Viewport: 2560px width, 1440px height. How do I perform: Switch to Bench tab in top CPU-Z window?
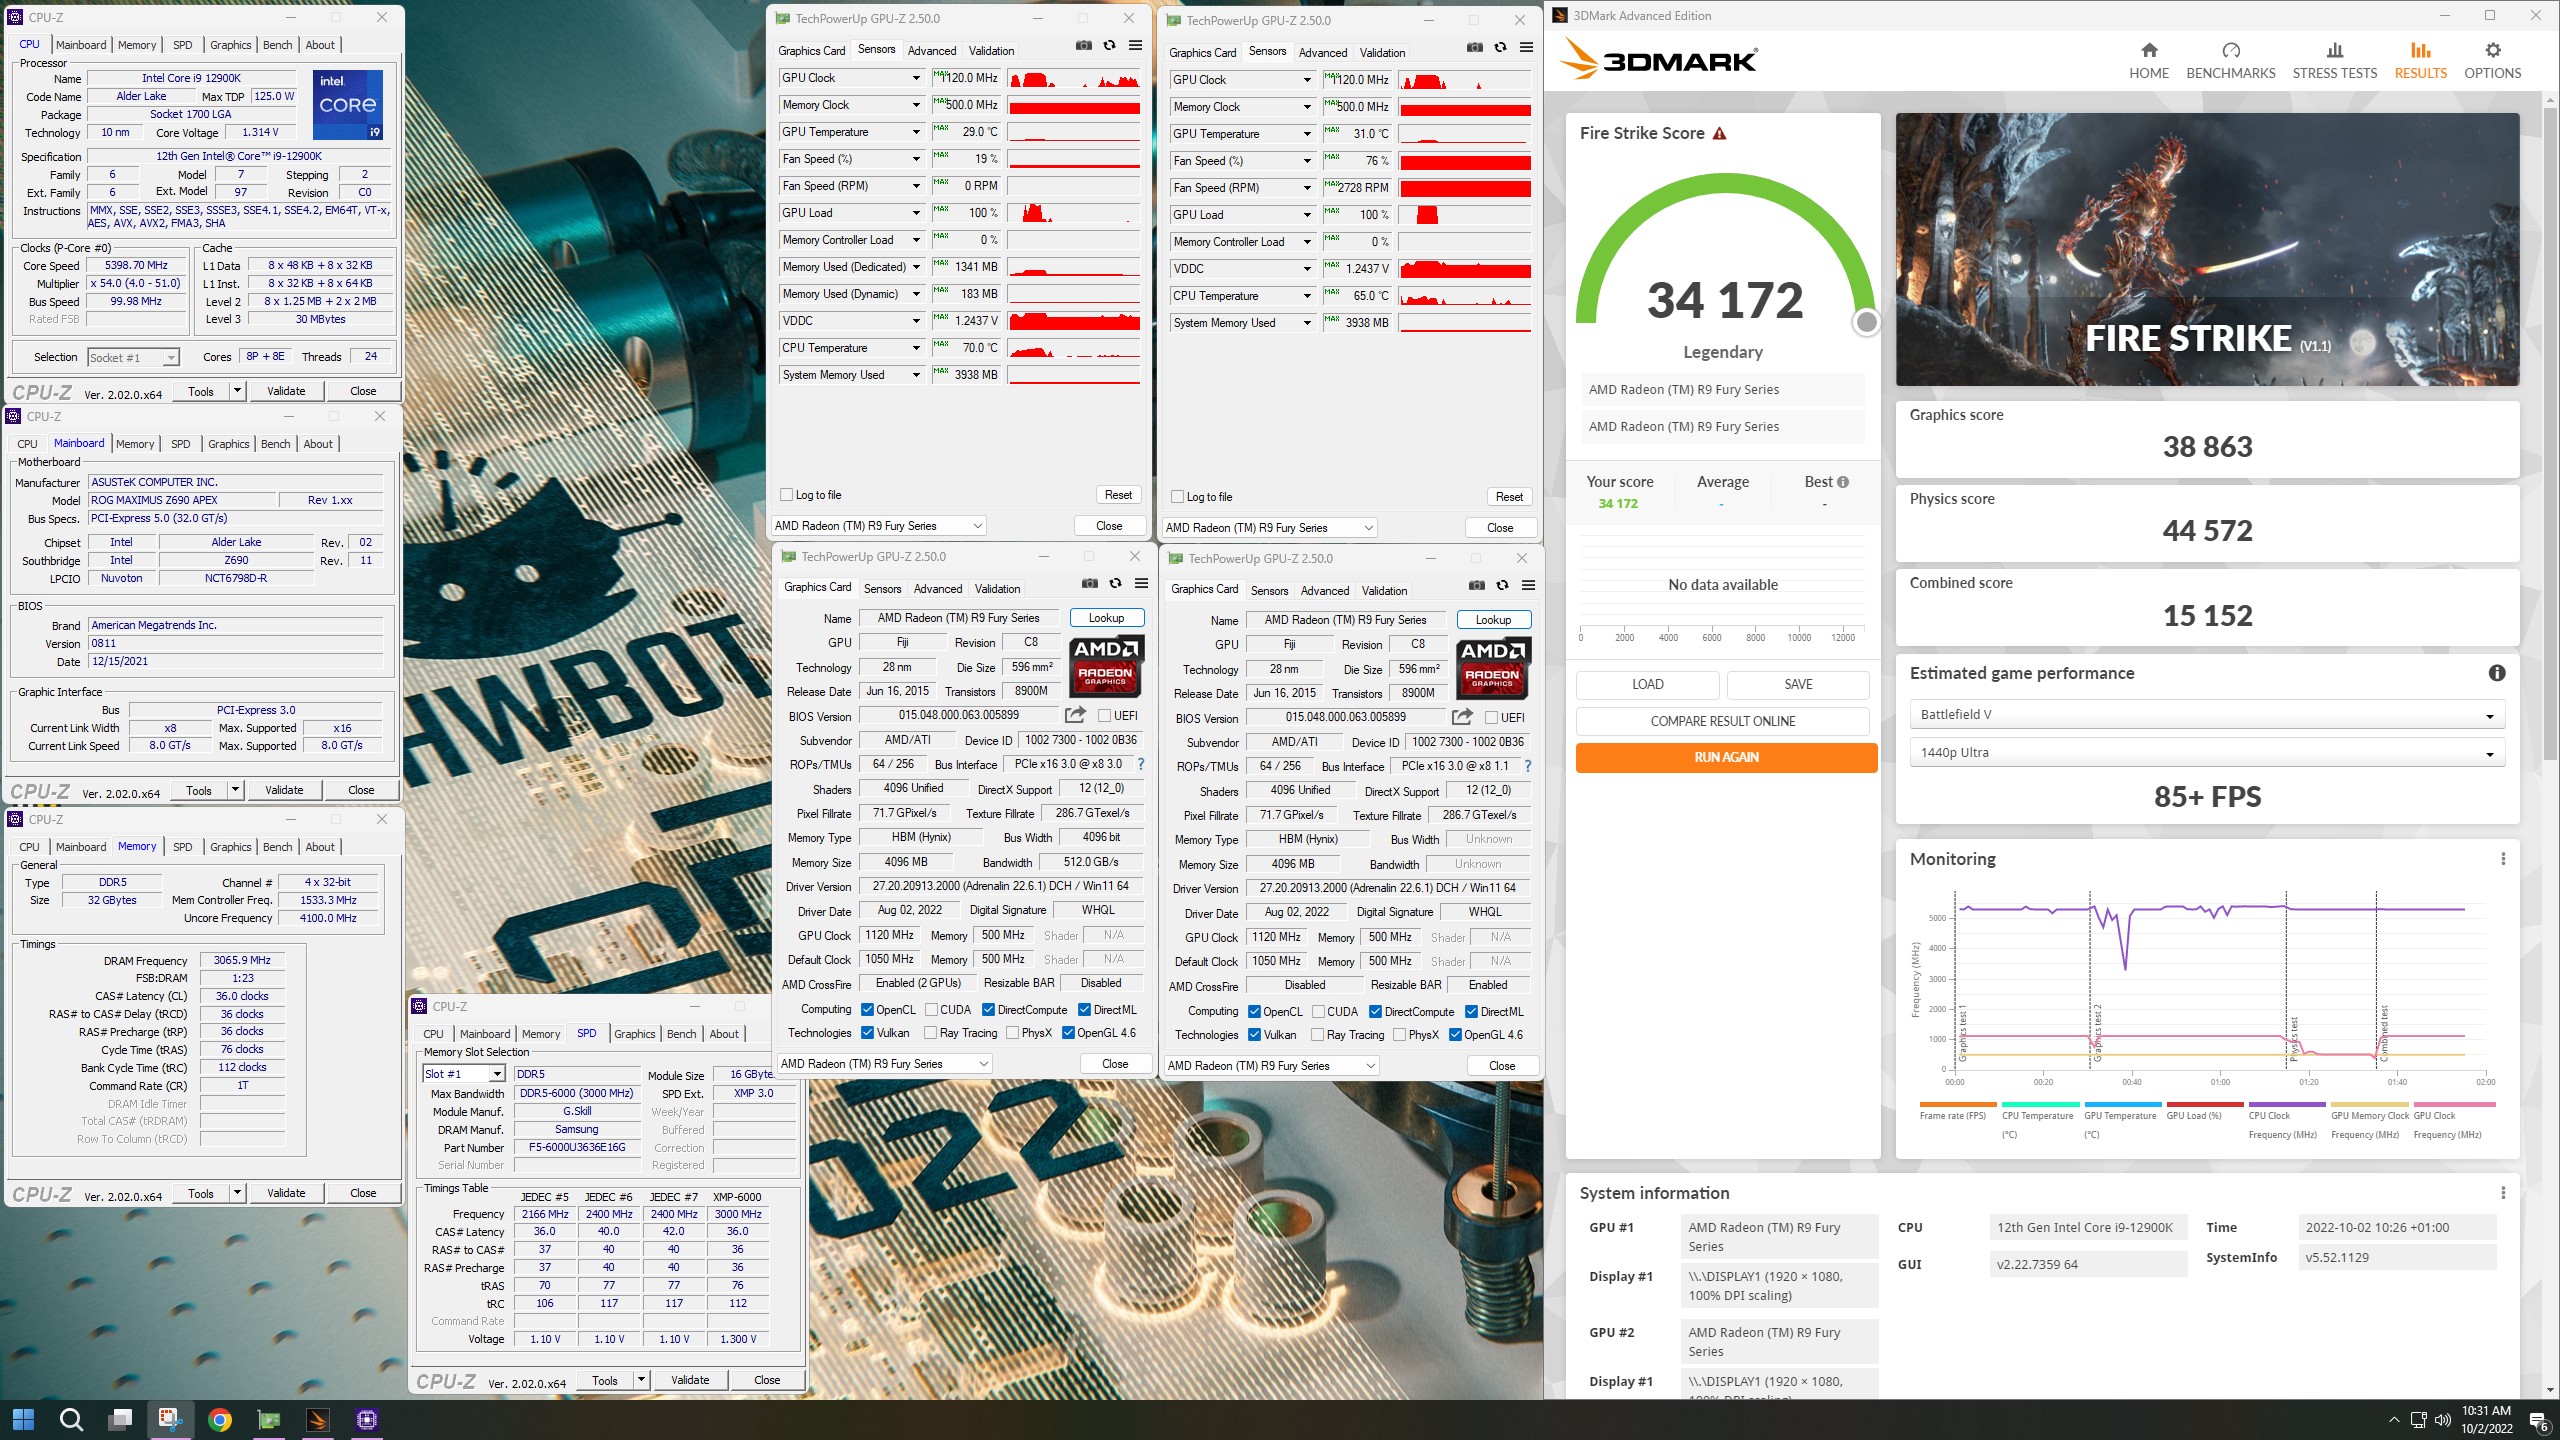tap(277, 45)
